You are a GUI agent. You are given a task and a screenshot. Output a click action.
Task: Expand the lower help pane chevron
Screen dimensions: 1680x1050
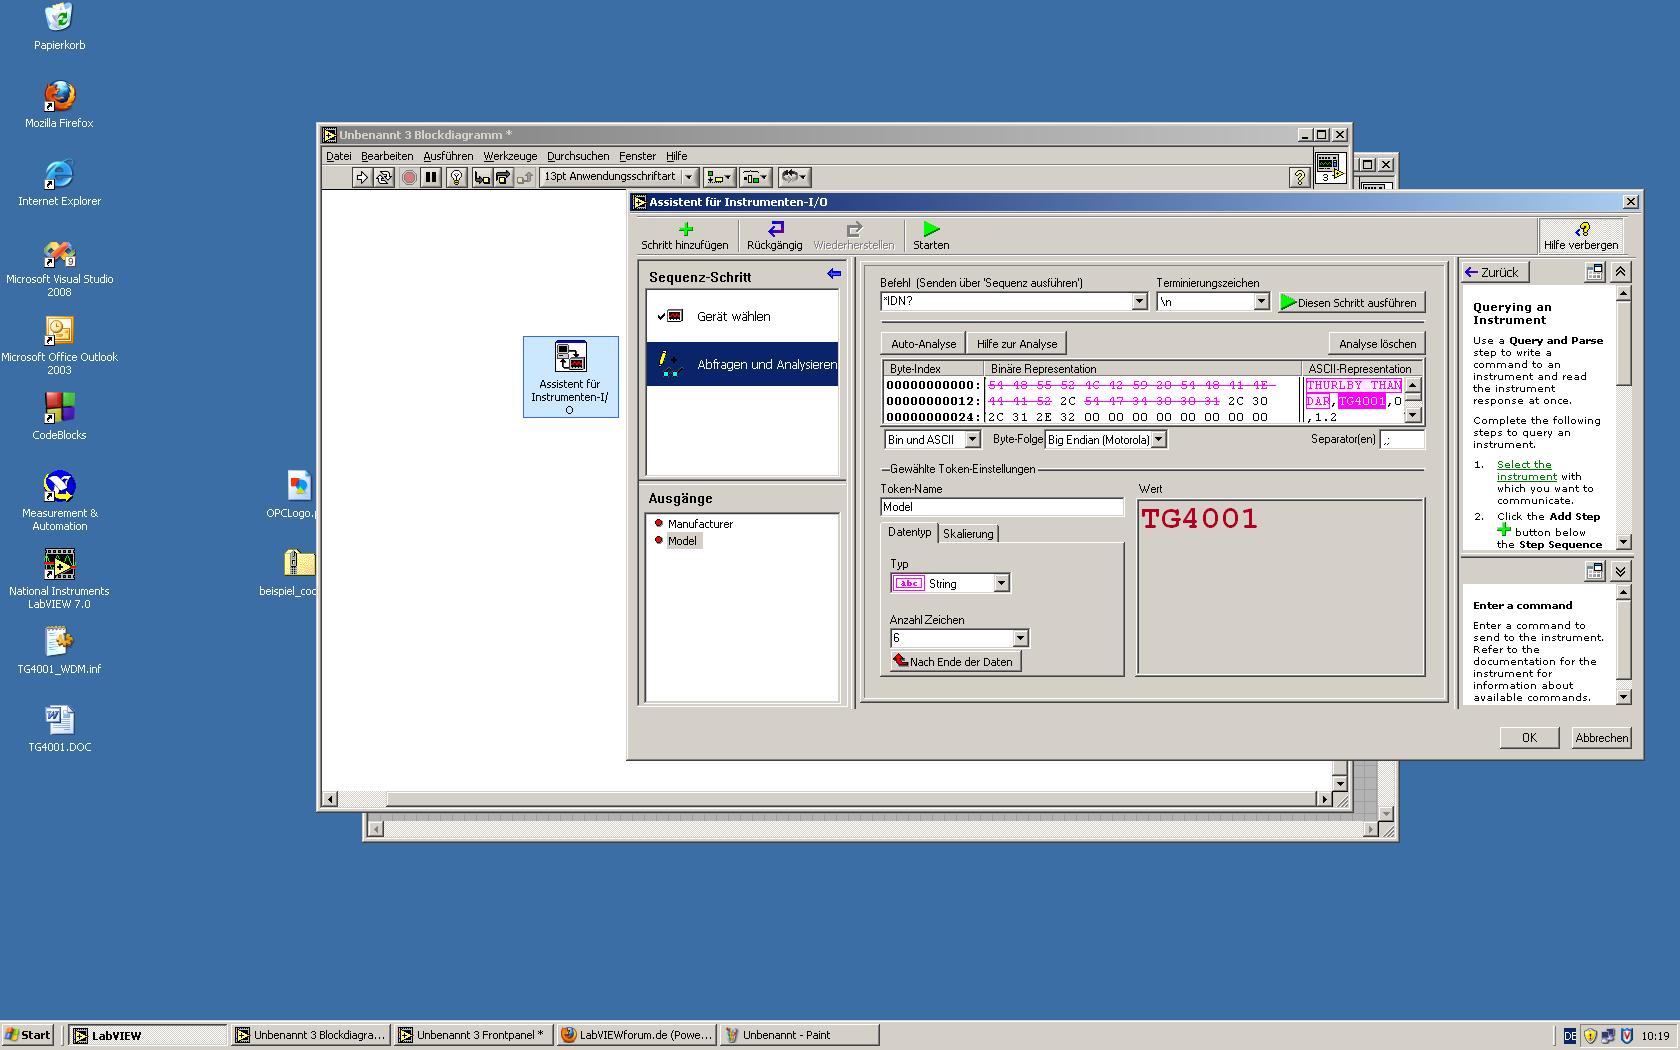pyautogui.click(x=1621, y=571)
